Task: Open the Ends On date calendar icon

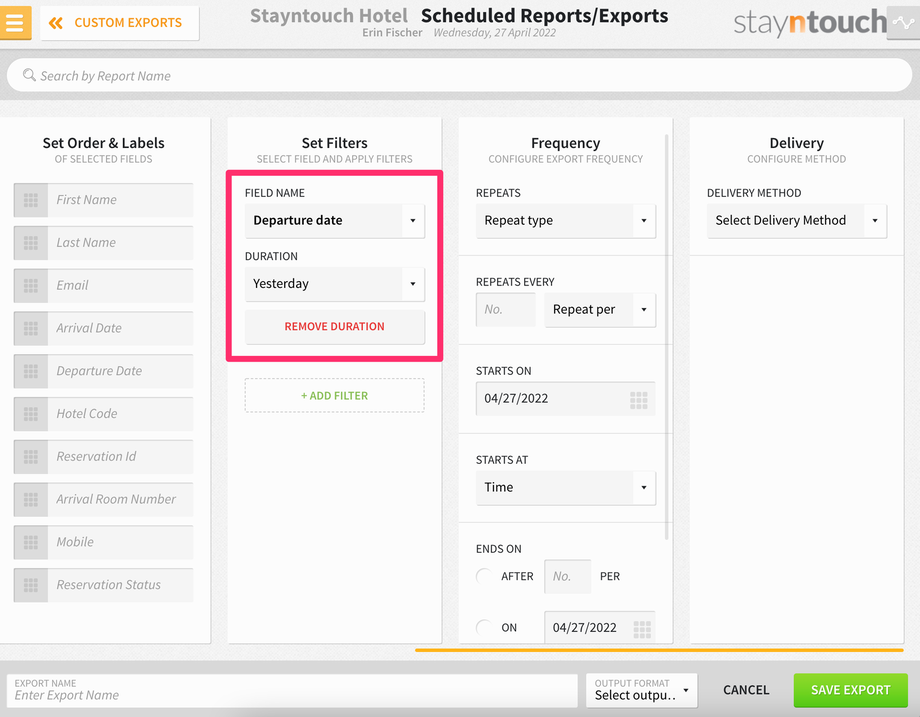Action: point(642,629)
